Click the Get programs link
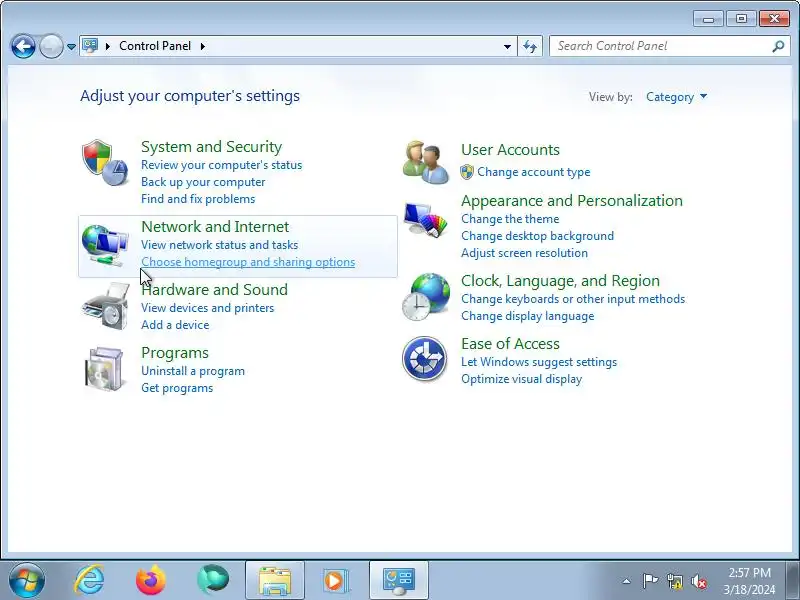 click(x=177, y=388)
